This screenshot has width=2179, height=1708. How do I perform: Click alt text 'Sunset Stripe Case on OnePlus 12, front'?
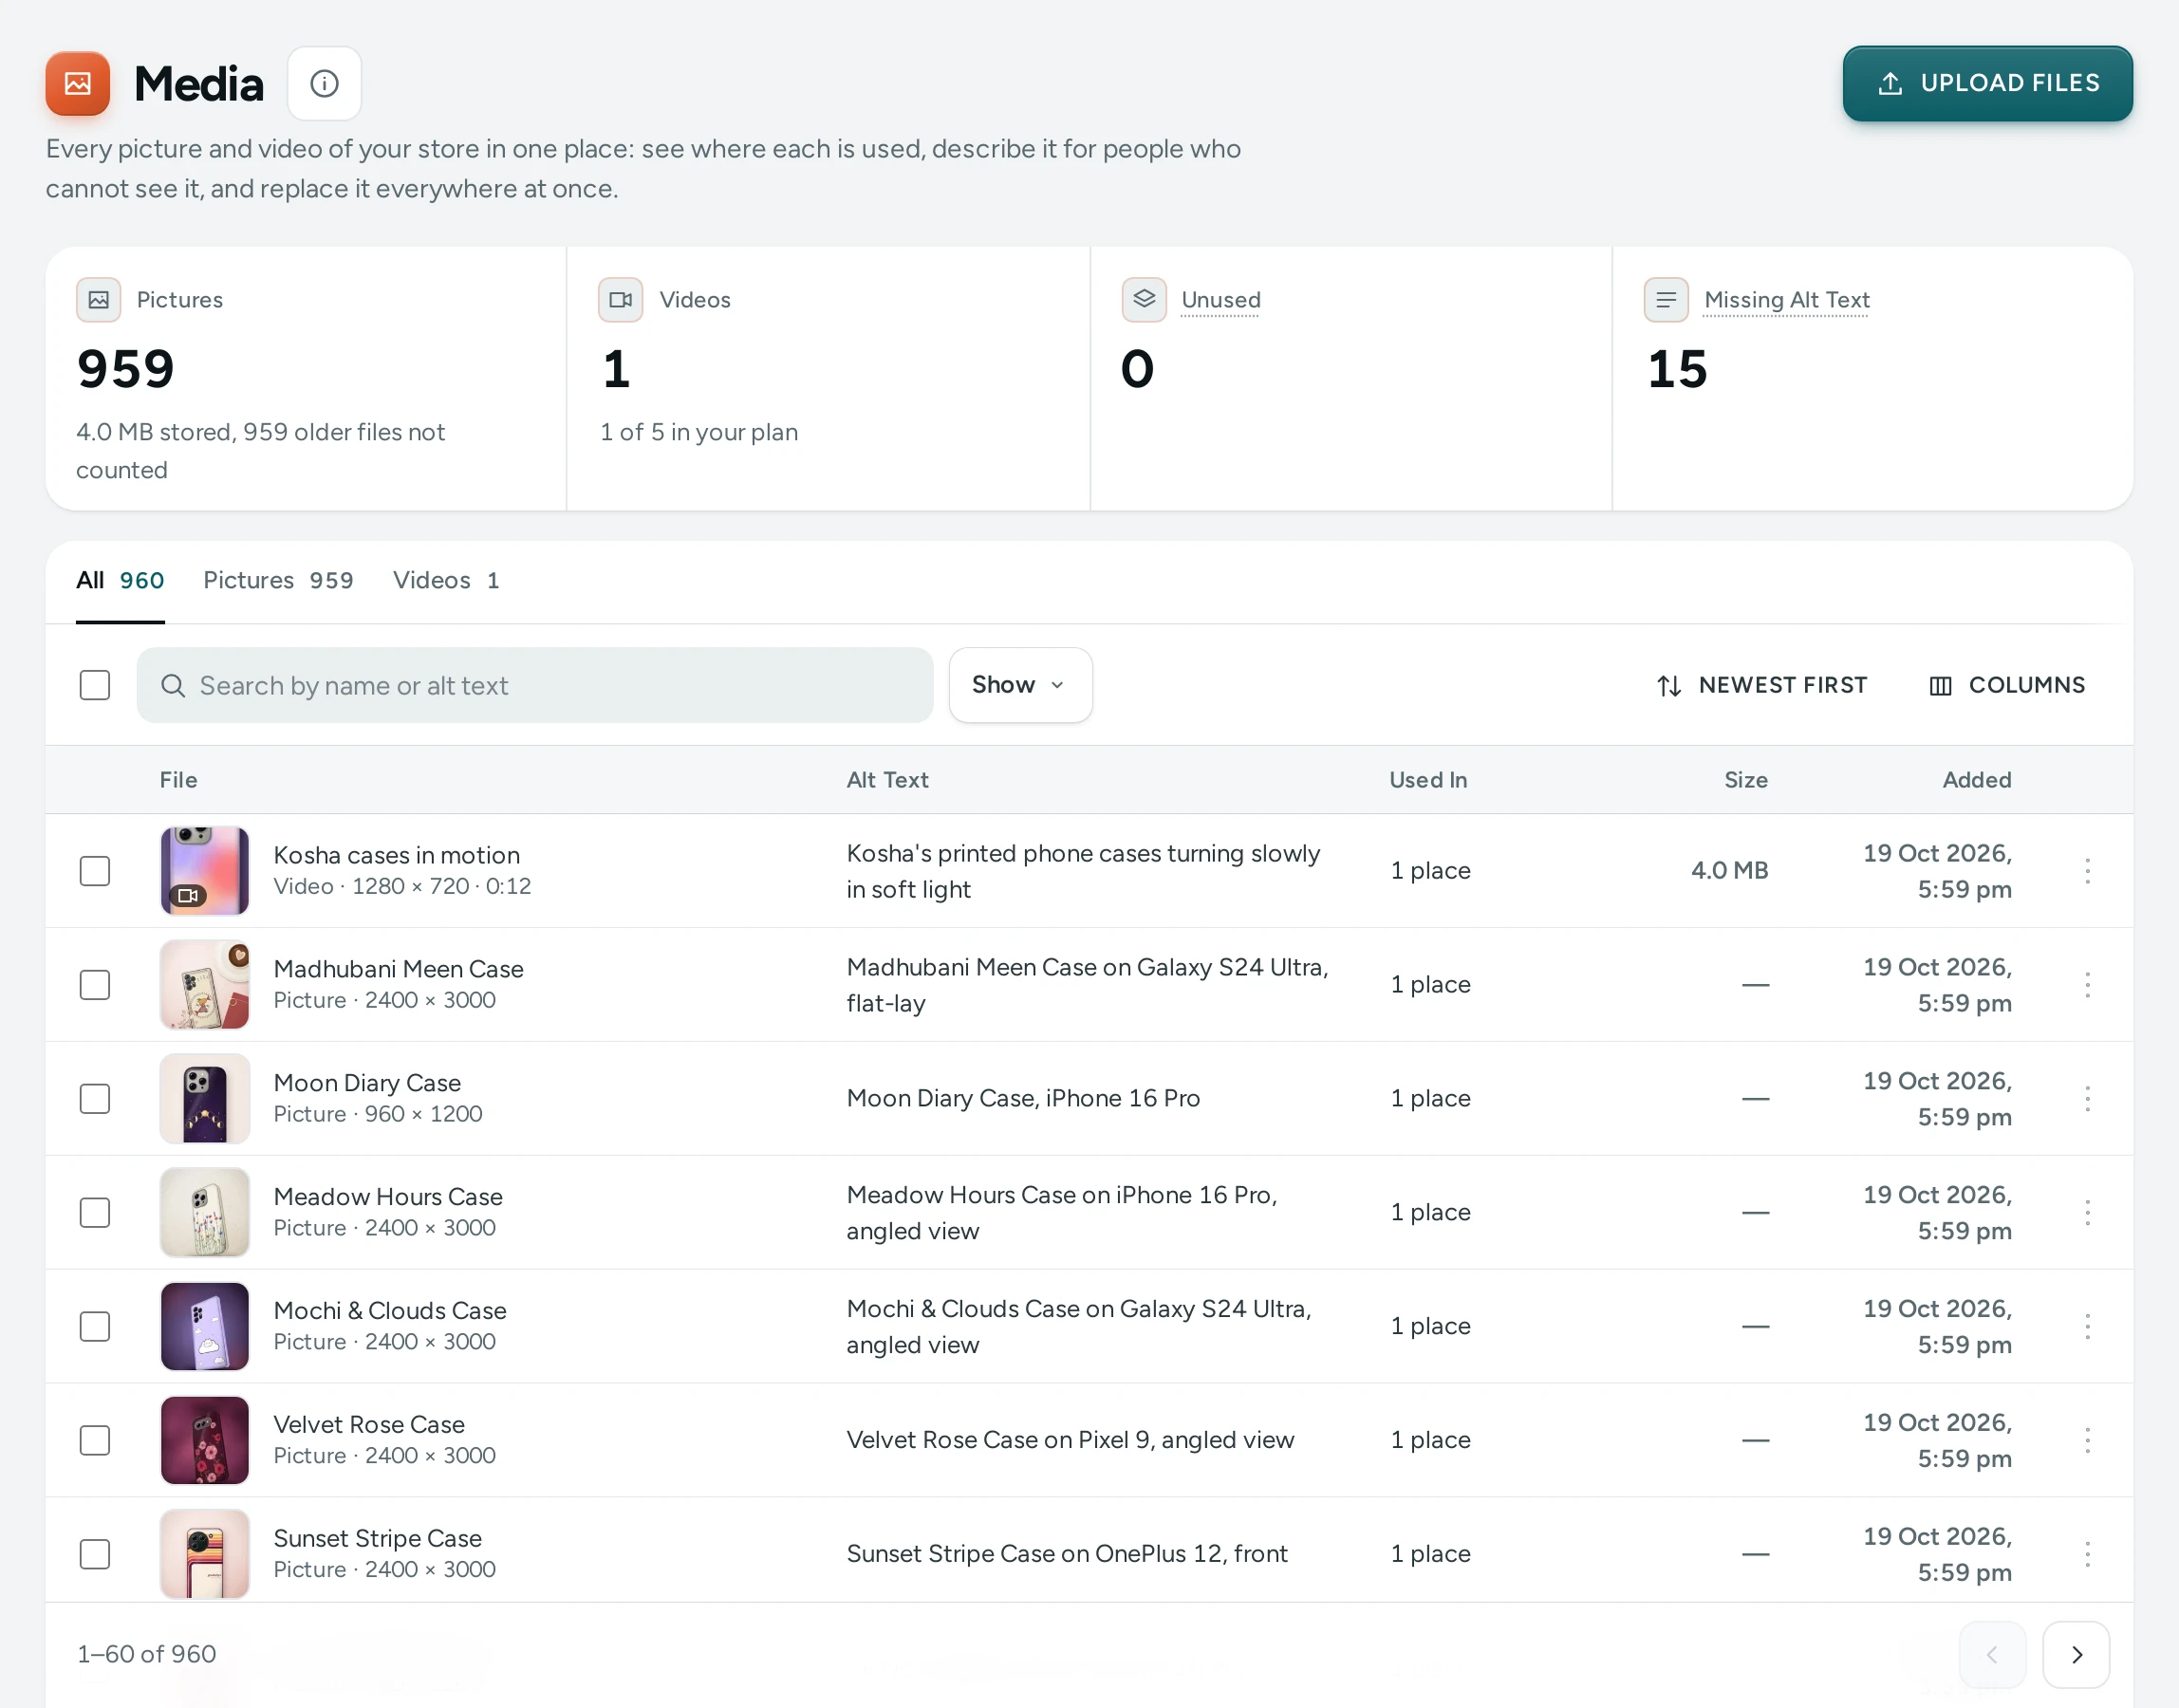point(1066,1554)
